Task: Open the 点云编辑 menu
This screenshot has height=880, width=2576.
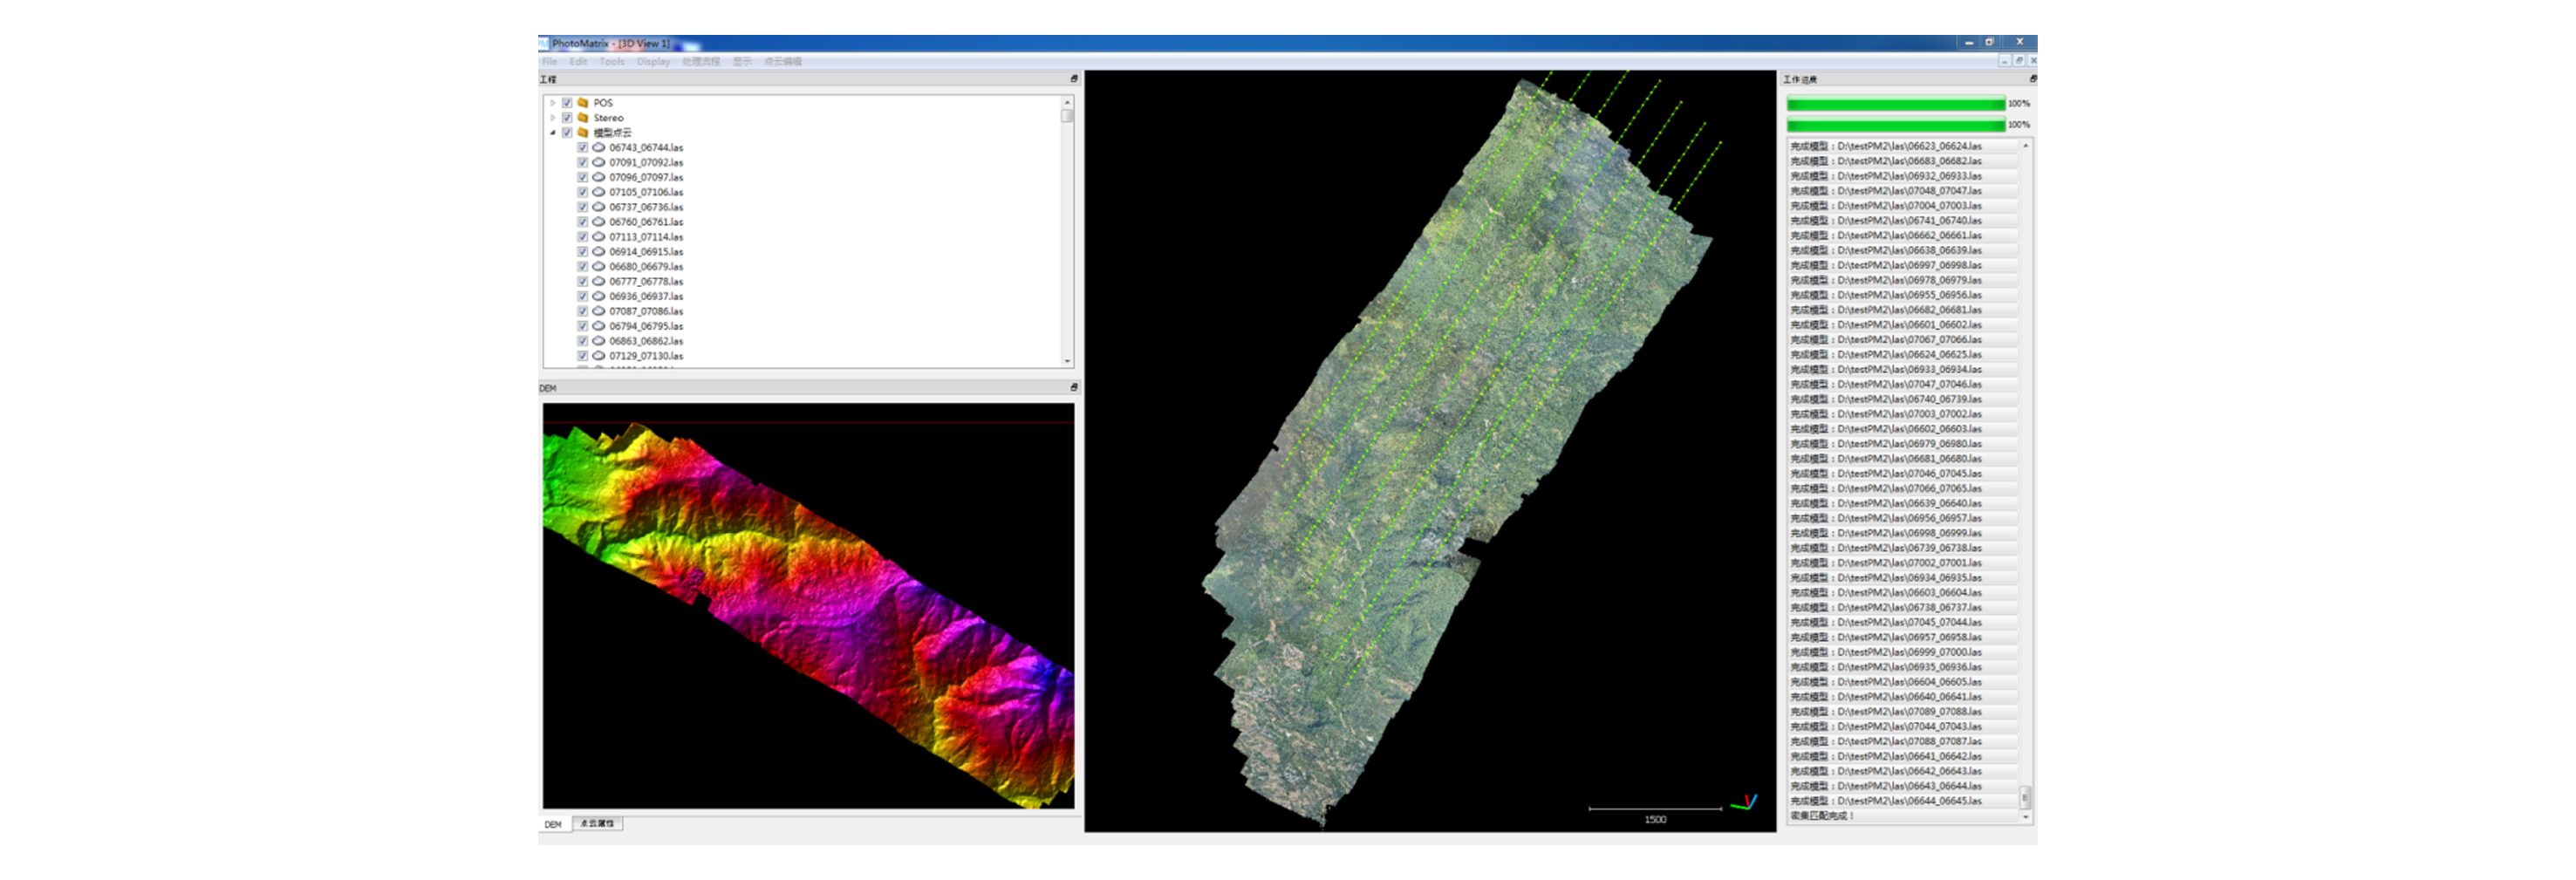Action: 783,61
